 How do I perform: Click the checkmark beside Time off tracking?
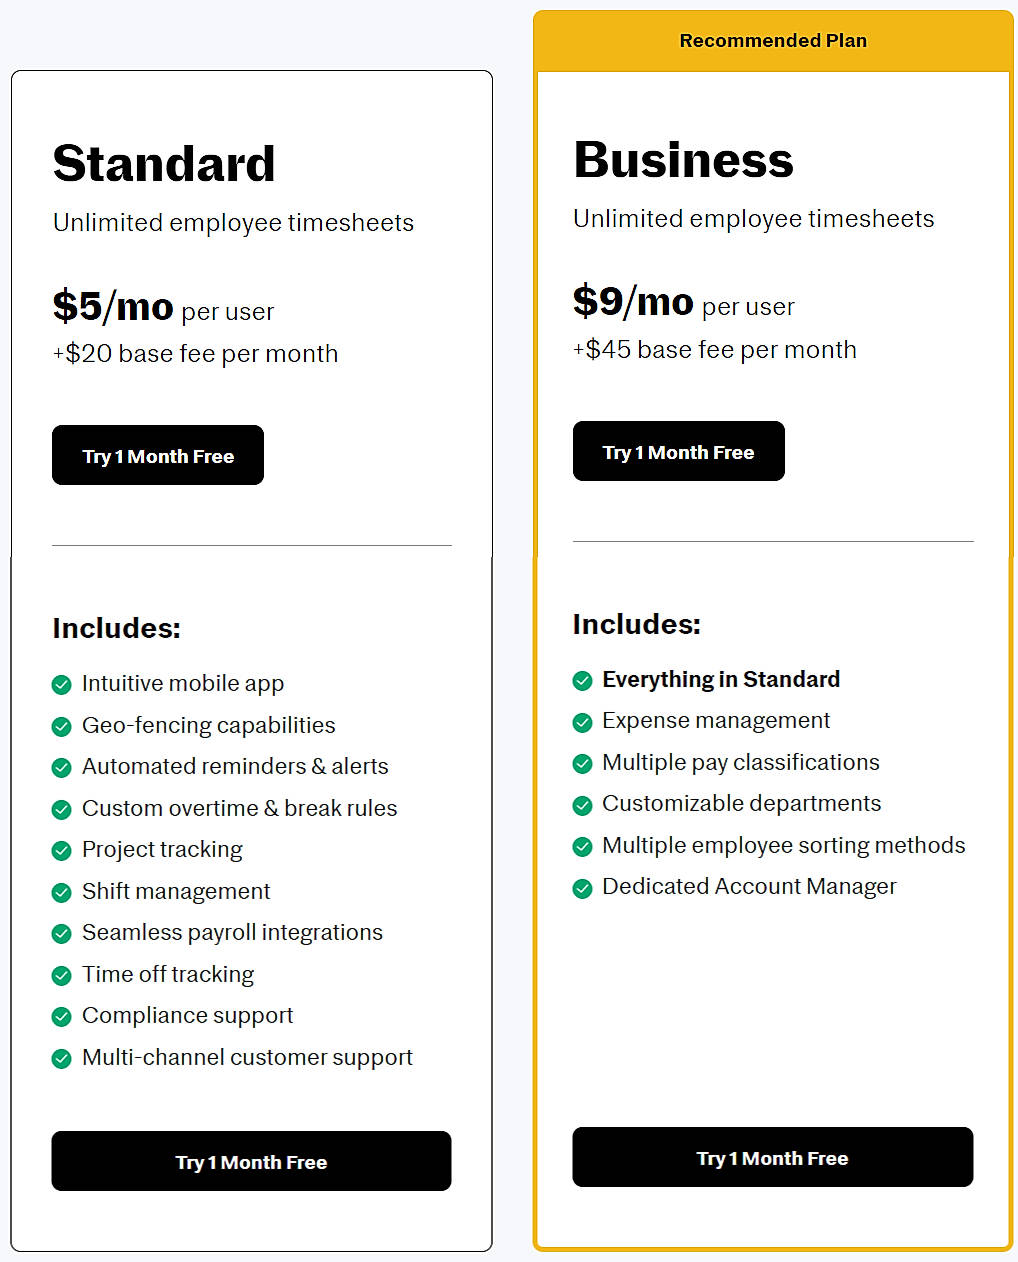coord(61,975)
